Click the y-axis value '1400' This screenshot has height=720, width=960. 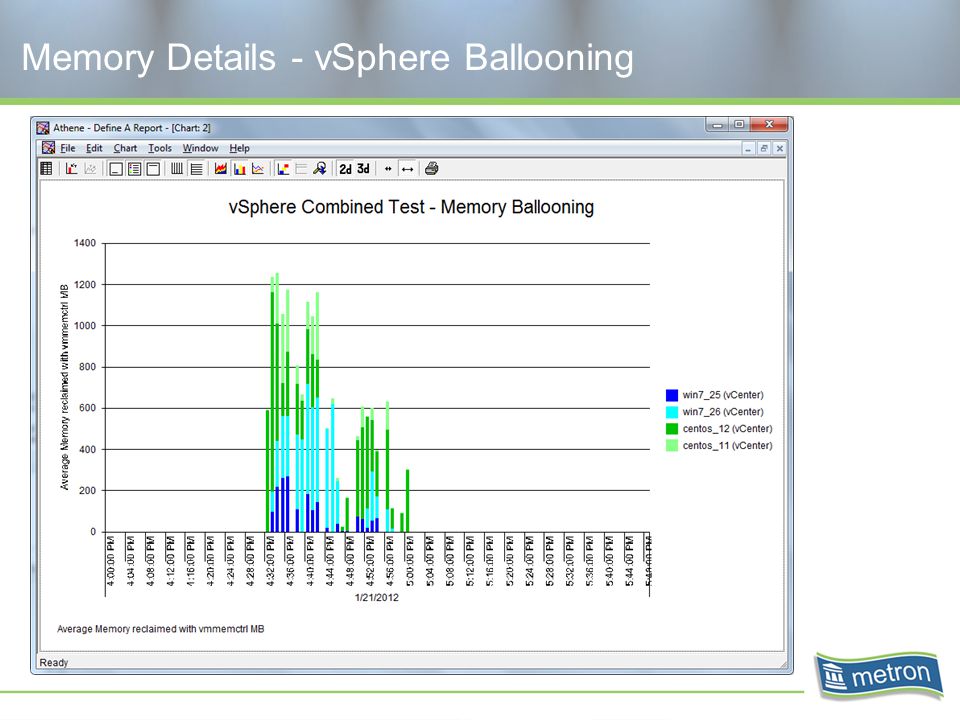[85, 243]
